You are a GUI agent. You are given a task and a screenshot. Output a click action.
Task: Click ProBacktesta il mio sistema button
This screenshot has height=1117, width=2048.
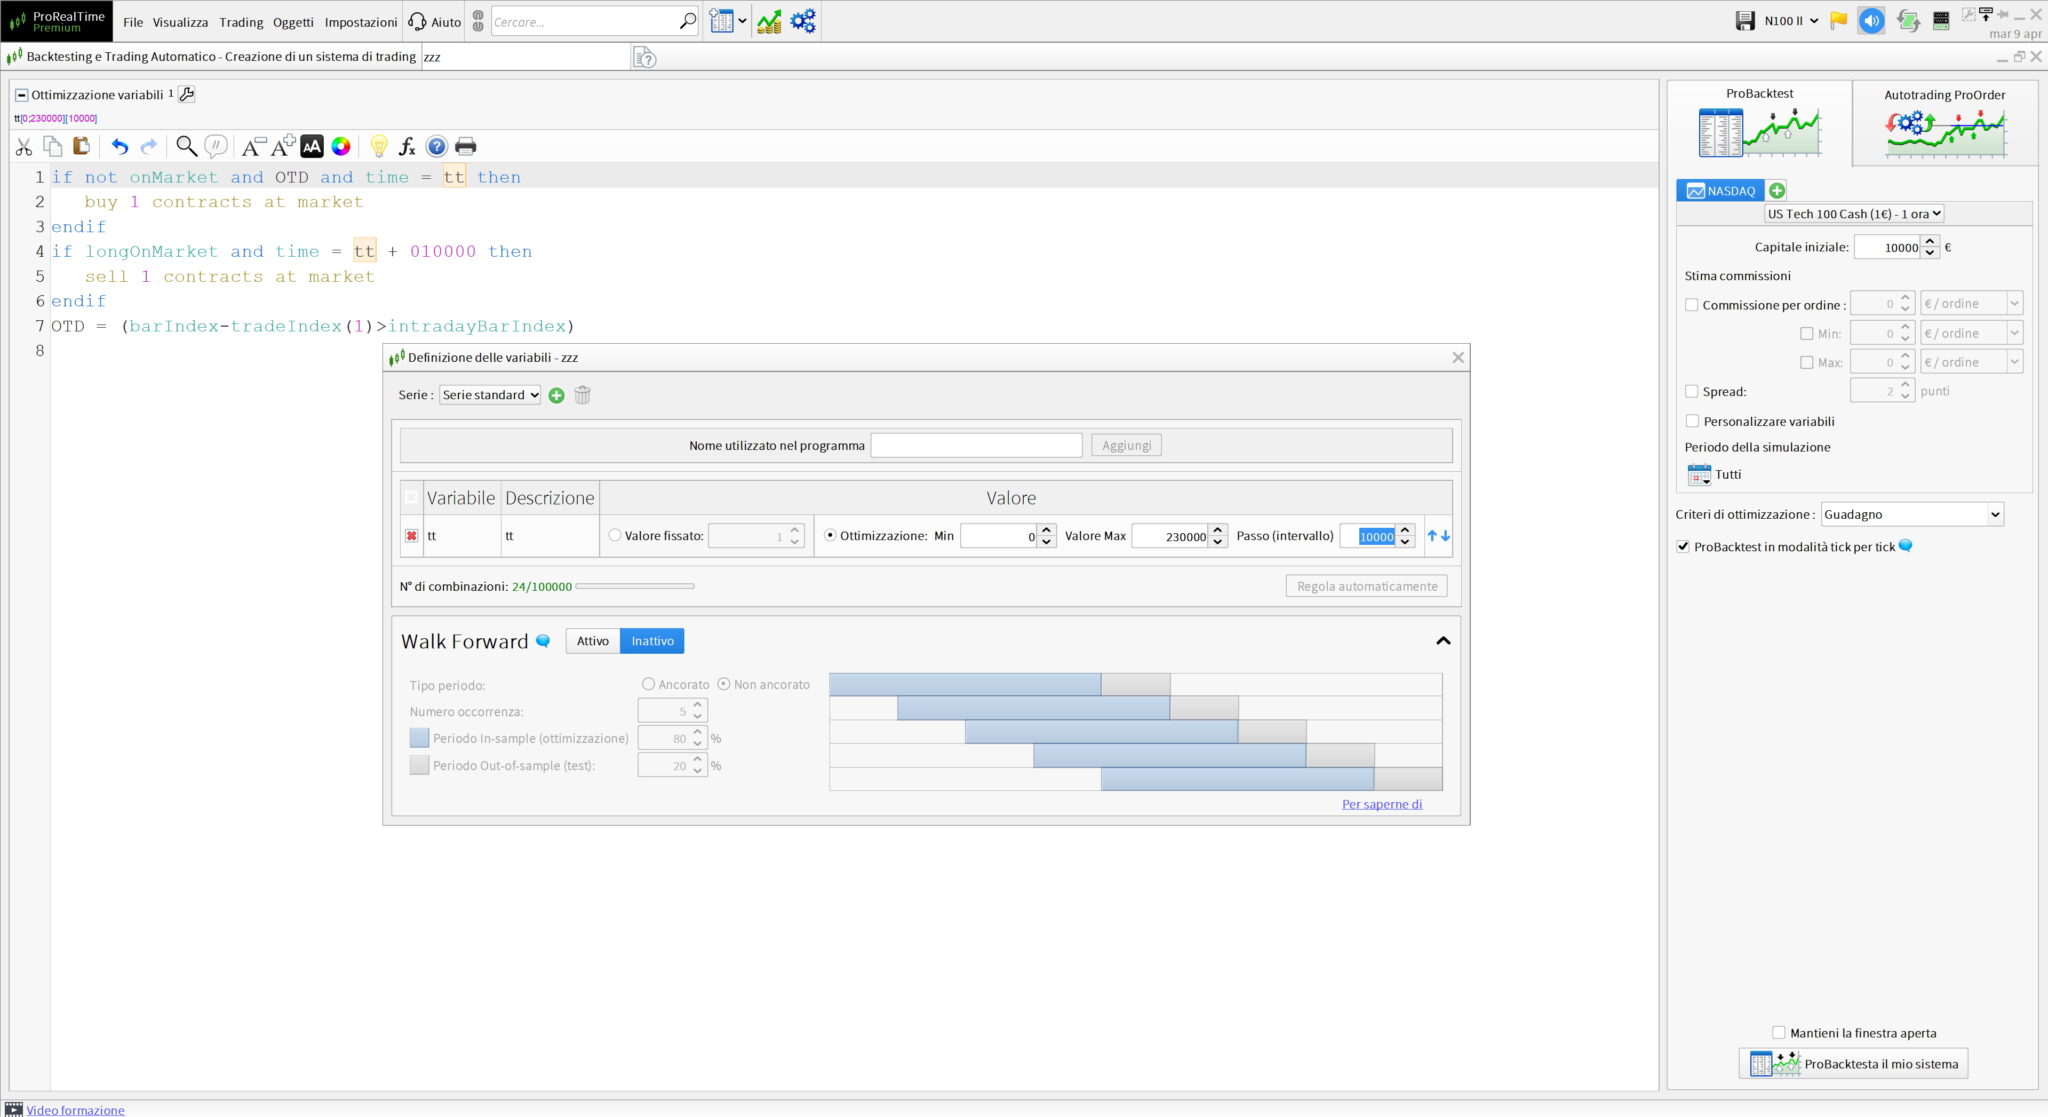coord(1854,1064)
